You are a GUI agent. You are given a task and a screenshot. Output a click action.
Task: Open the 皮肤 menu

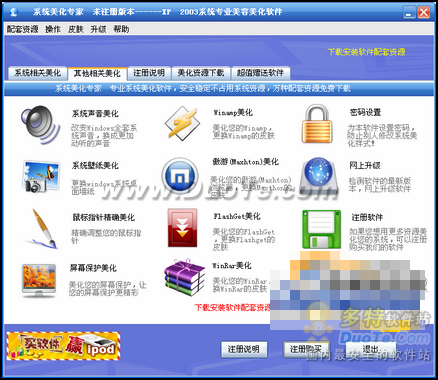[76, 29]
